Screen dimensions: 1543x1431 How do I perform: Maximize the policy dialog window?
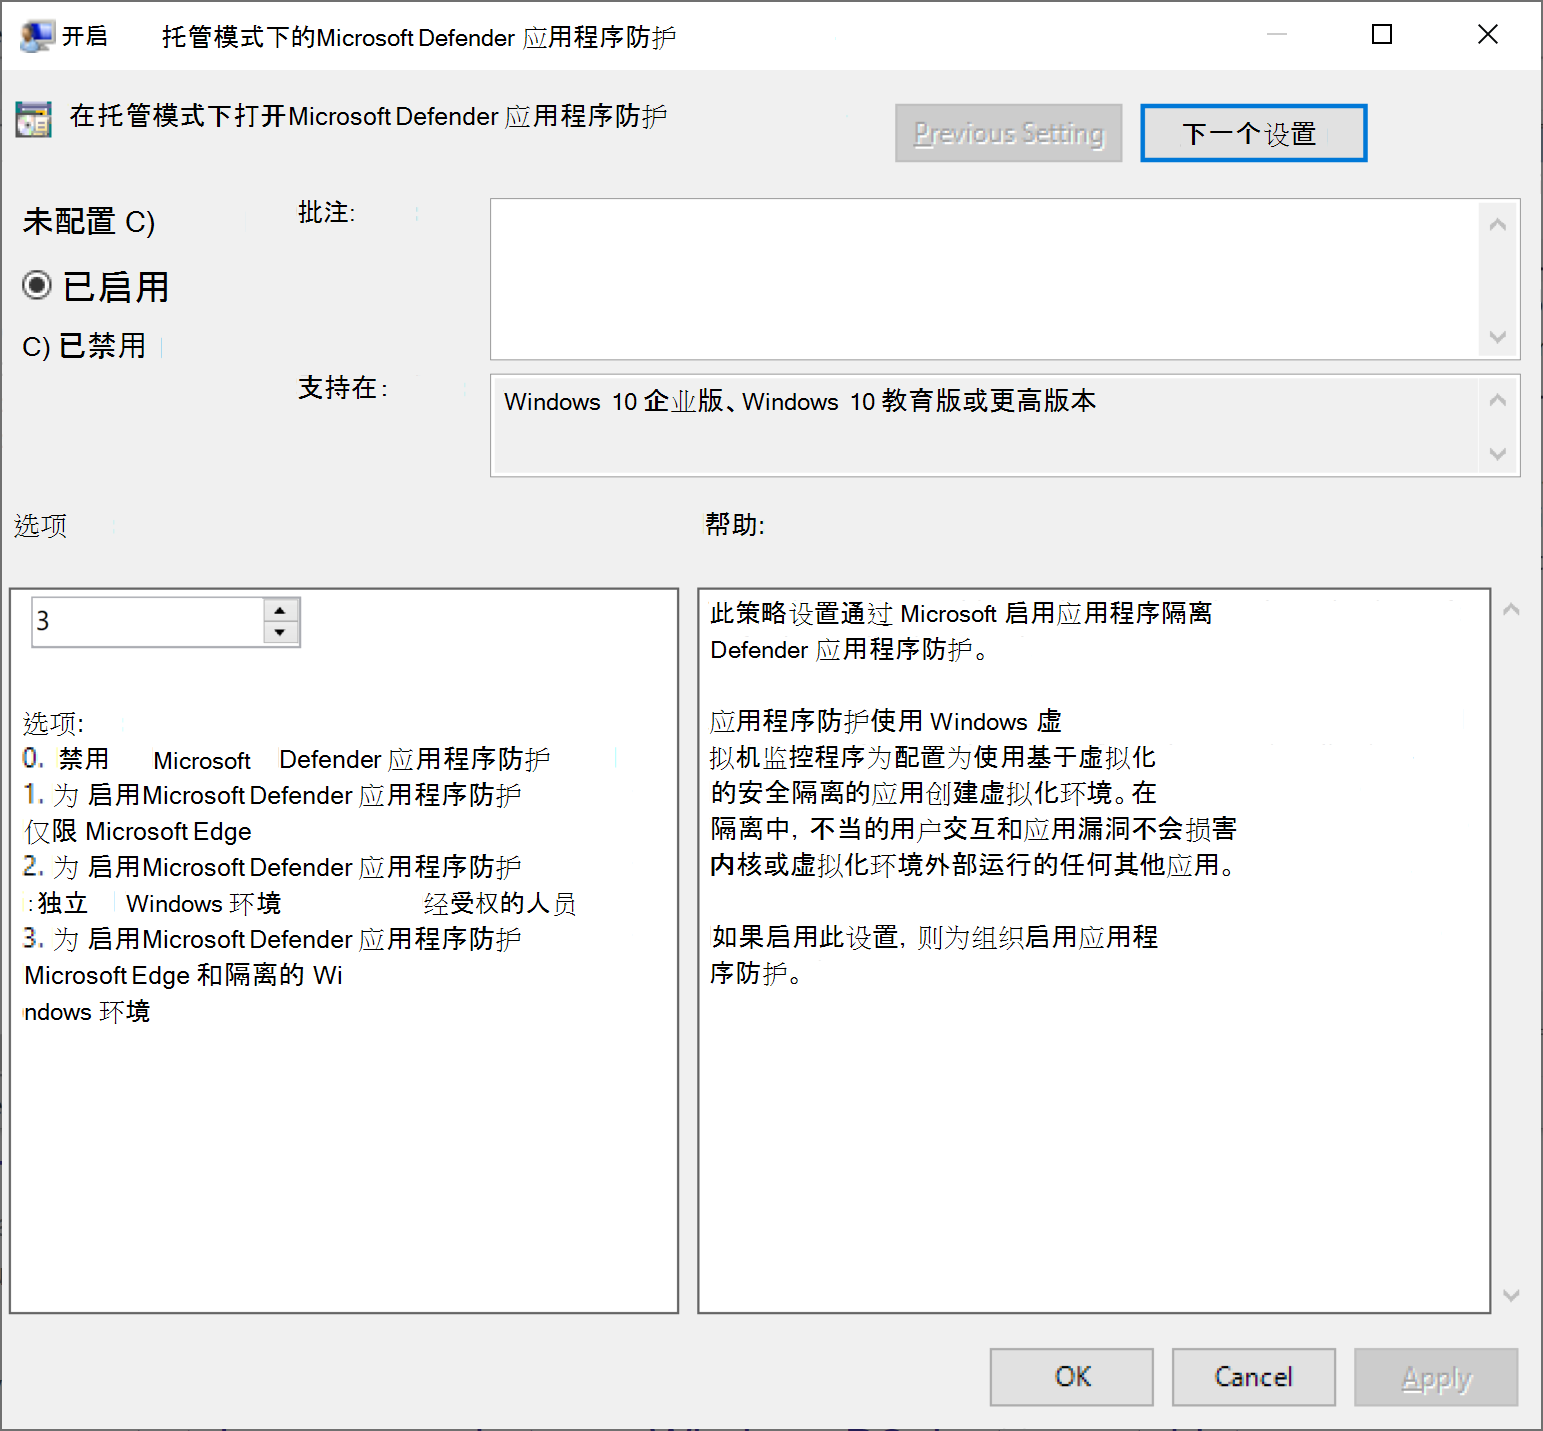pos(1382,35)
